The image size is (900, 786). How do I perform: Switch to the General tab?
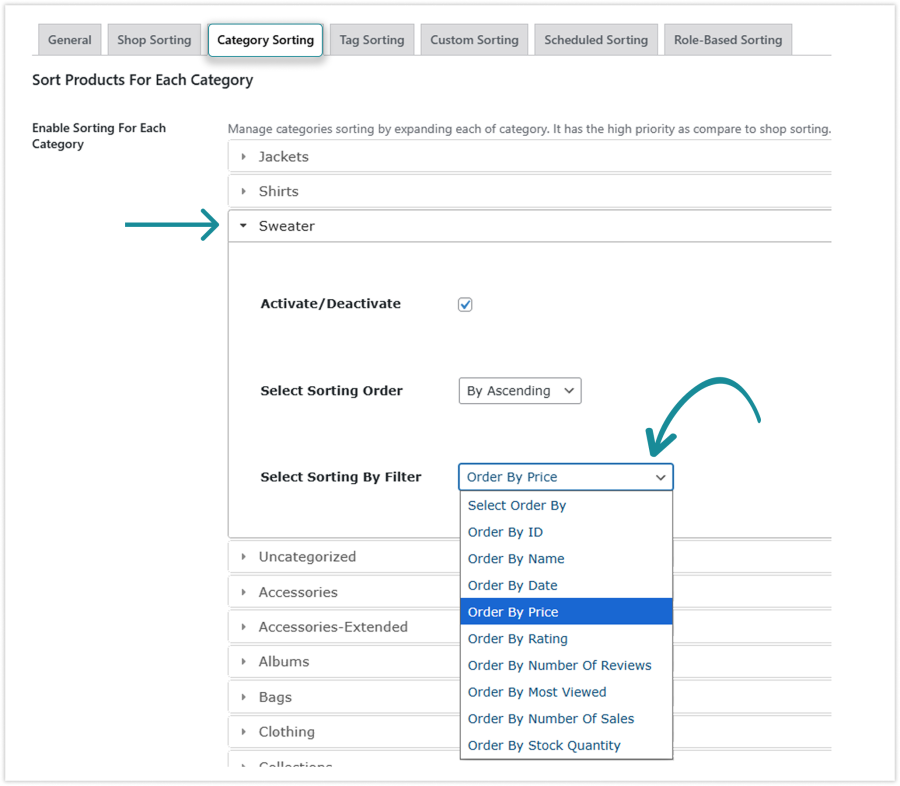pyautogui.click(x=69, y=40)
